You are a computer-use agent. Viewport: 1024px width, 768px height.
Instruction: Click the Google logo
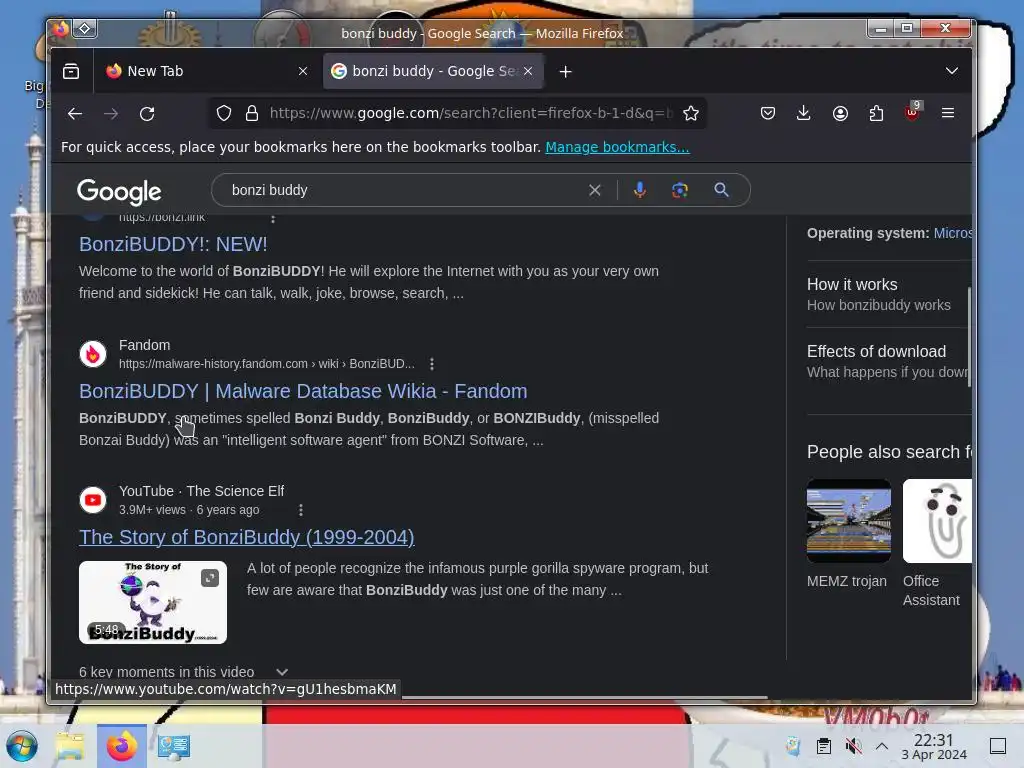[119, 191]
